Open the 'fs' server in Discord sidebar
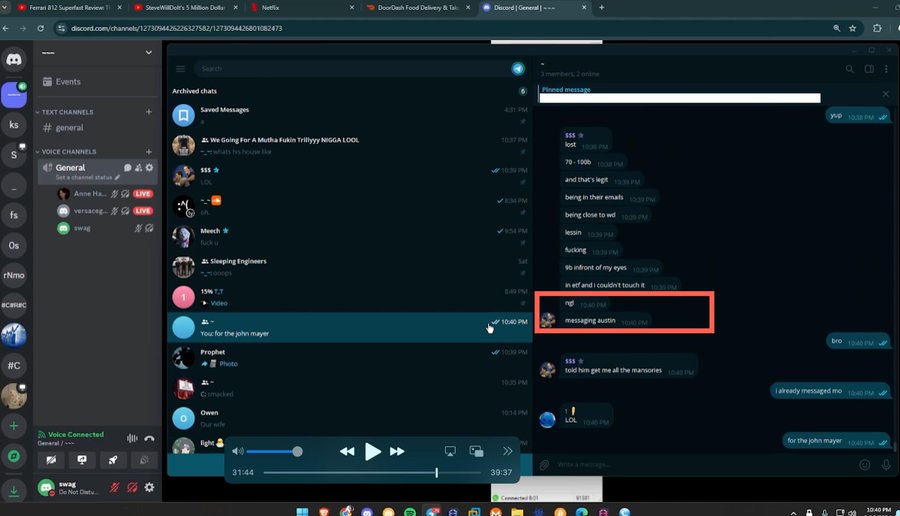Viewport: 900px width, 516px height. [x=14, y=215]
